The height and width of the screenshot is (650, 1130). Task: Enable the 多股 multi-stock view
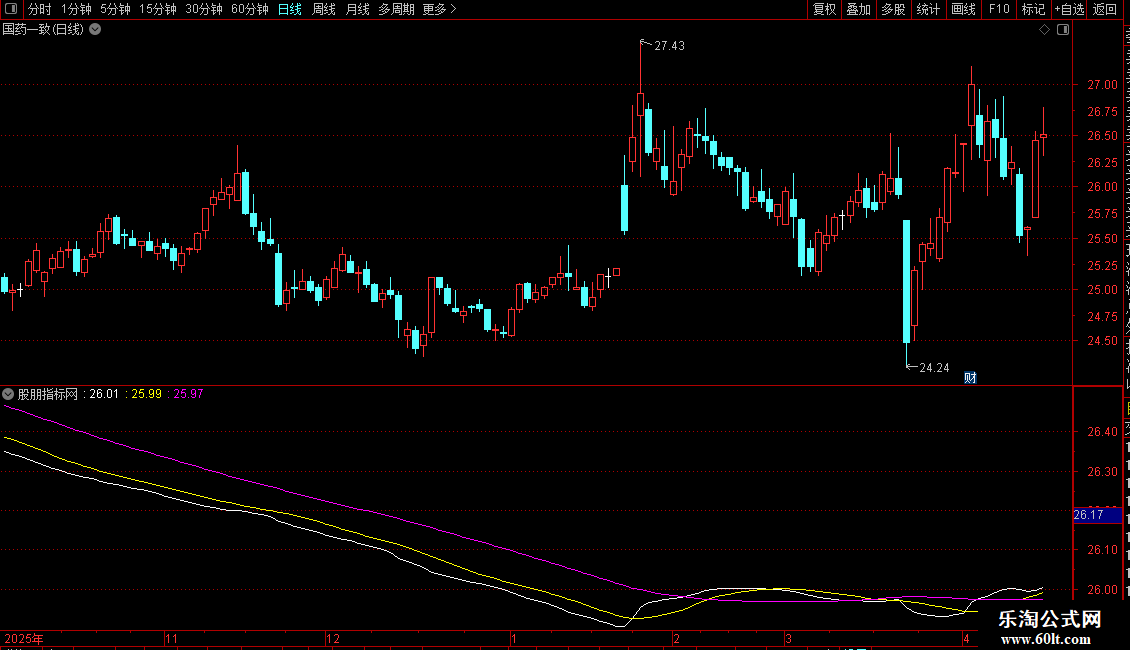[894, 9]
